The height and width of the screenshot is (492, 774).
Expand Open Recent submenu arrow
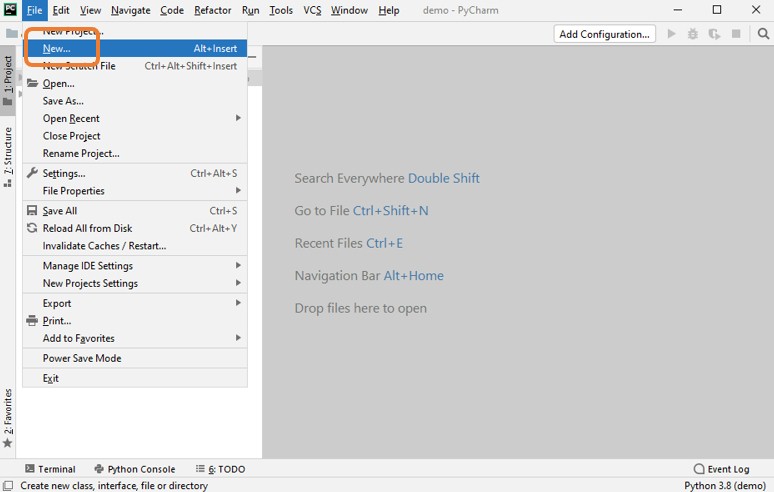pyautogui.click(x=238, y=118)
